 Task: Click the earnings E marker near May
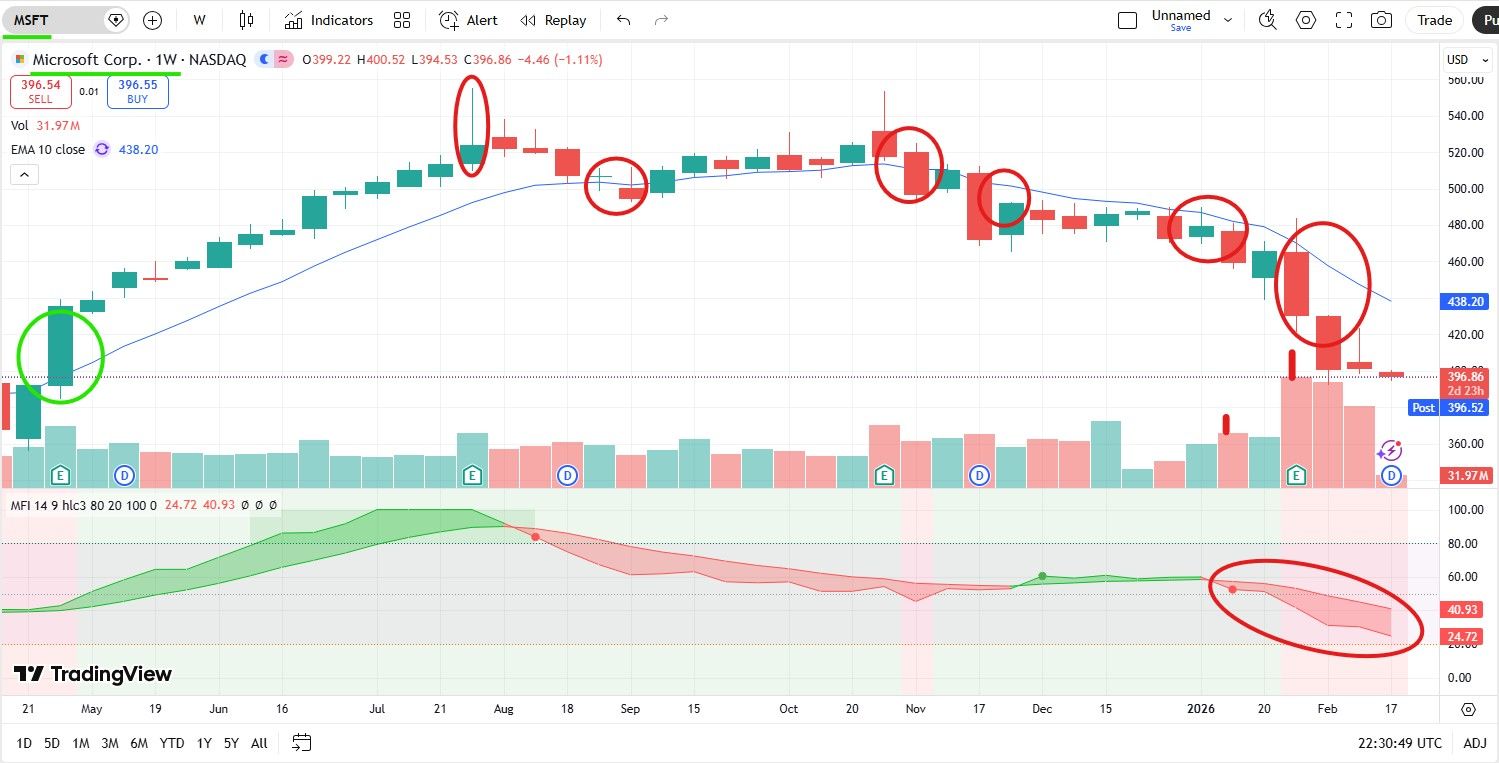click(x=61, y=475)
